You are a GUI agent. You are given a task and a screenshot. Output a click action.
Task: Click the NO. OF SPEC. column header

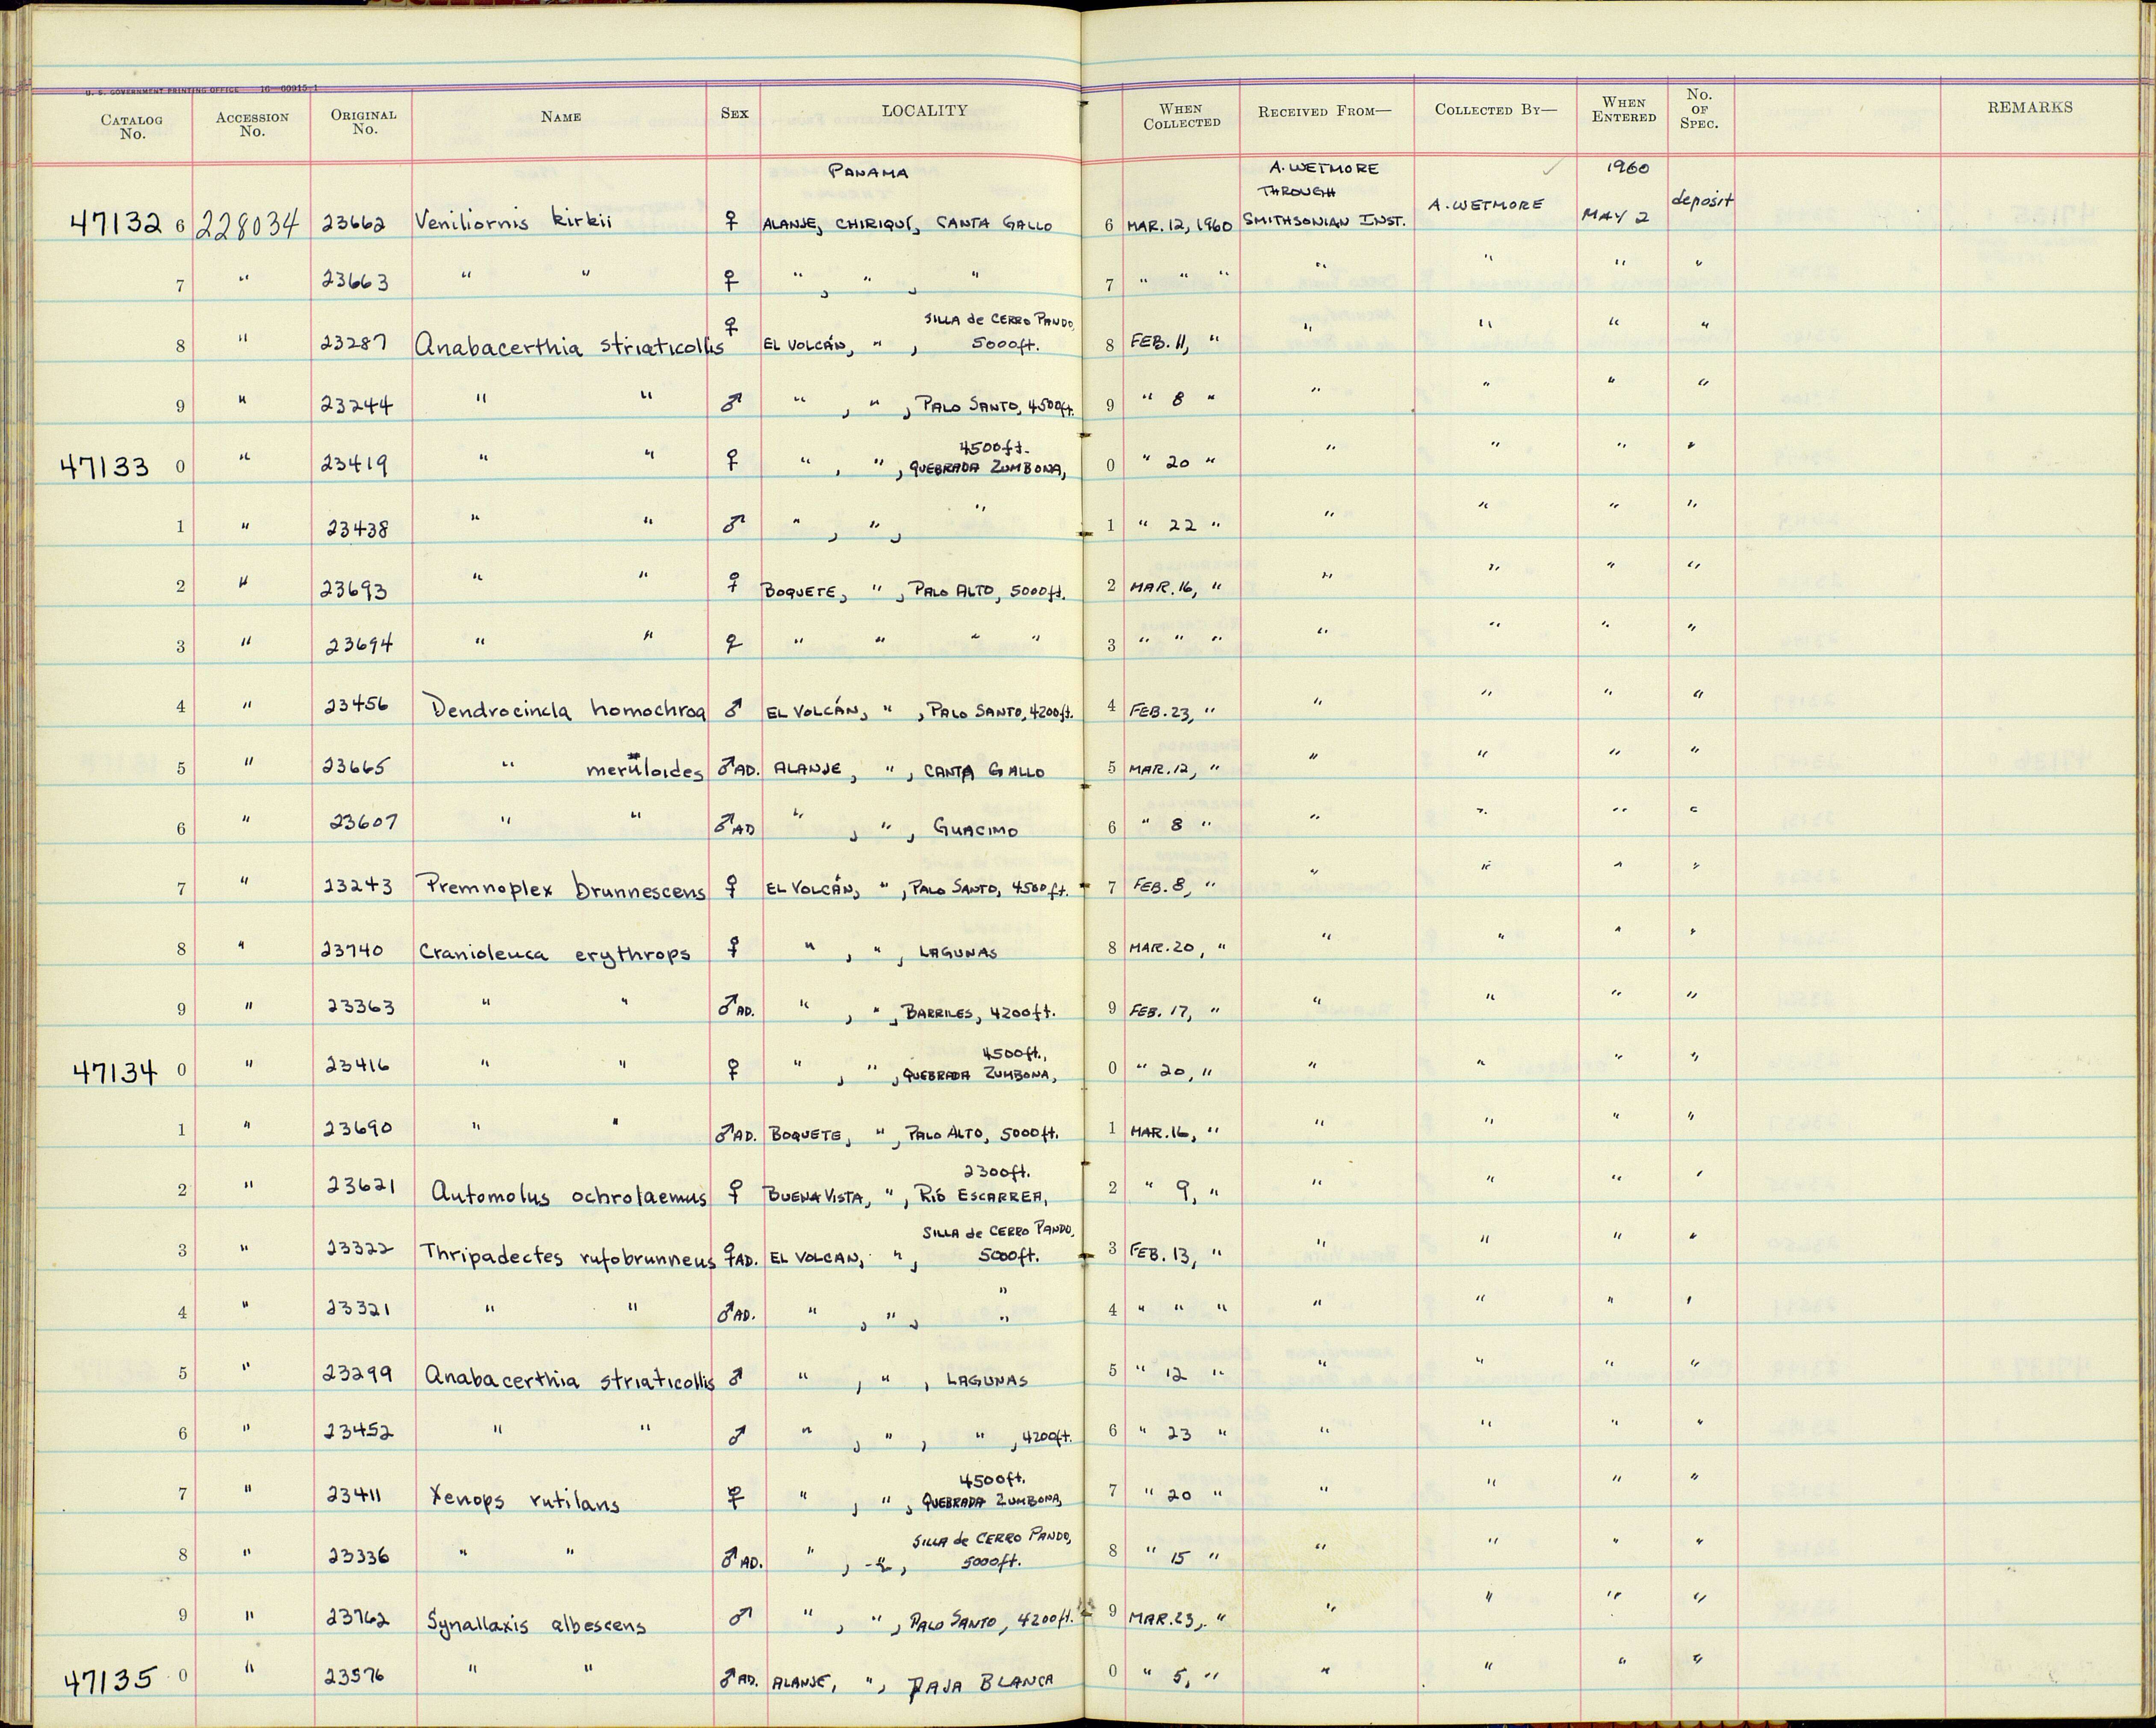[1699, 109]
